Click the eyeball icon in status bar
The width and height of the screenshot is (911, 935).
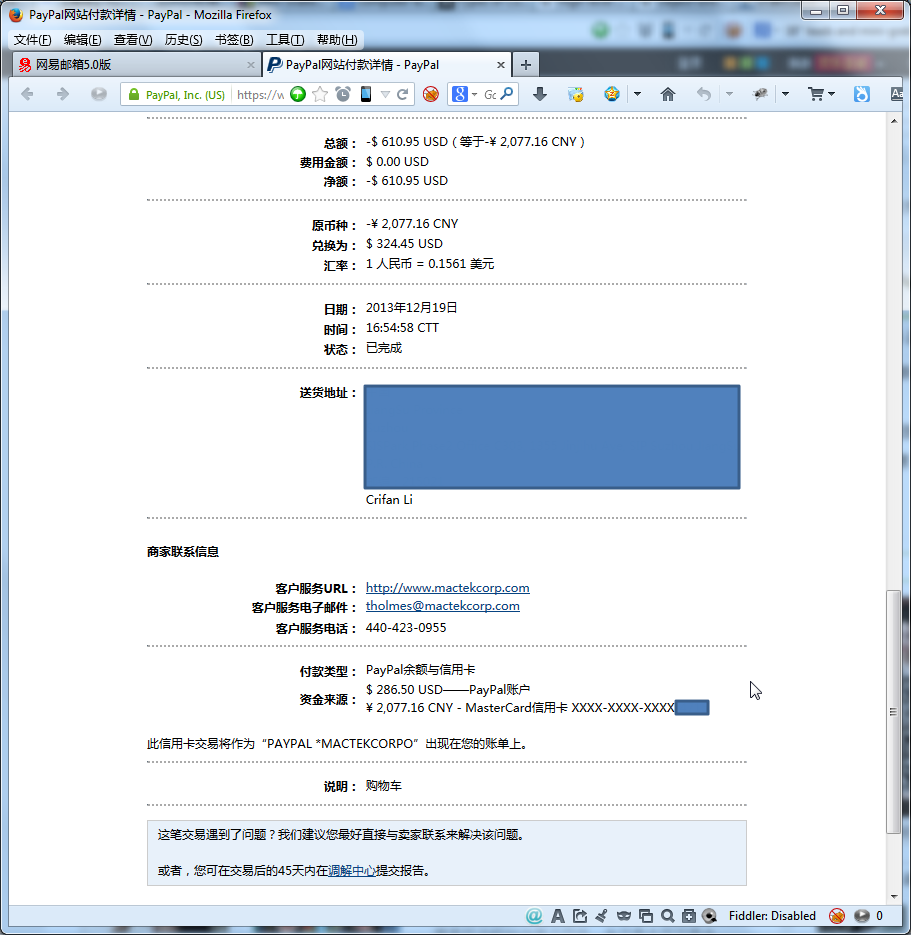pyautogui.click(x=709, y=916)
